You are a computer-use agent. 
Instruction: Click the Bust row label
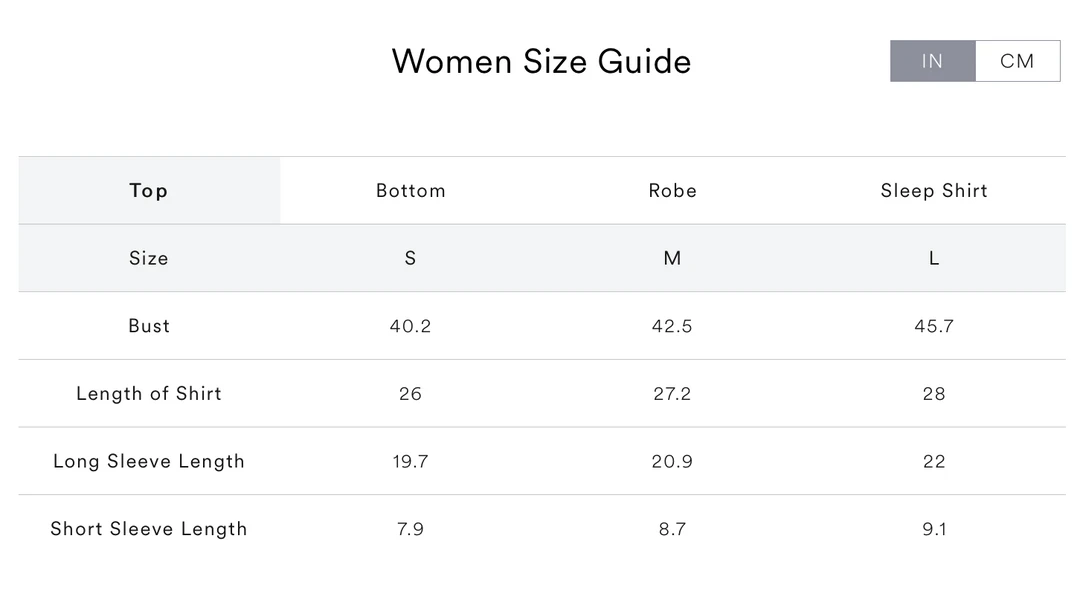[149, 326]
